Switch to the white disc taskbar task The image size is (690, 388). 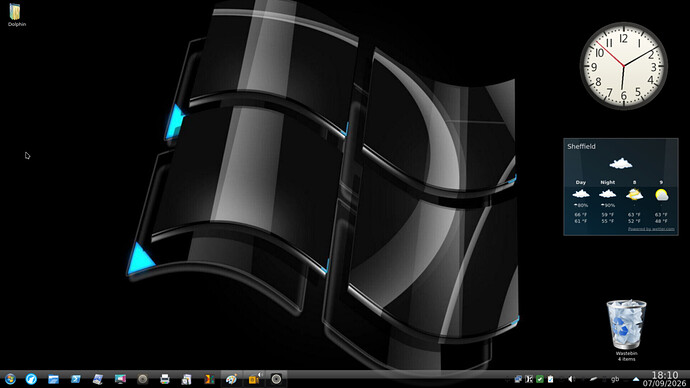point(276,379)
